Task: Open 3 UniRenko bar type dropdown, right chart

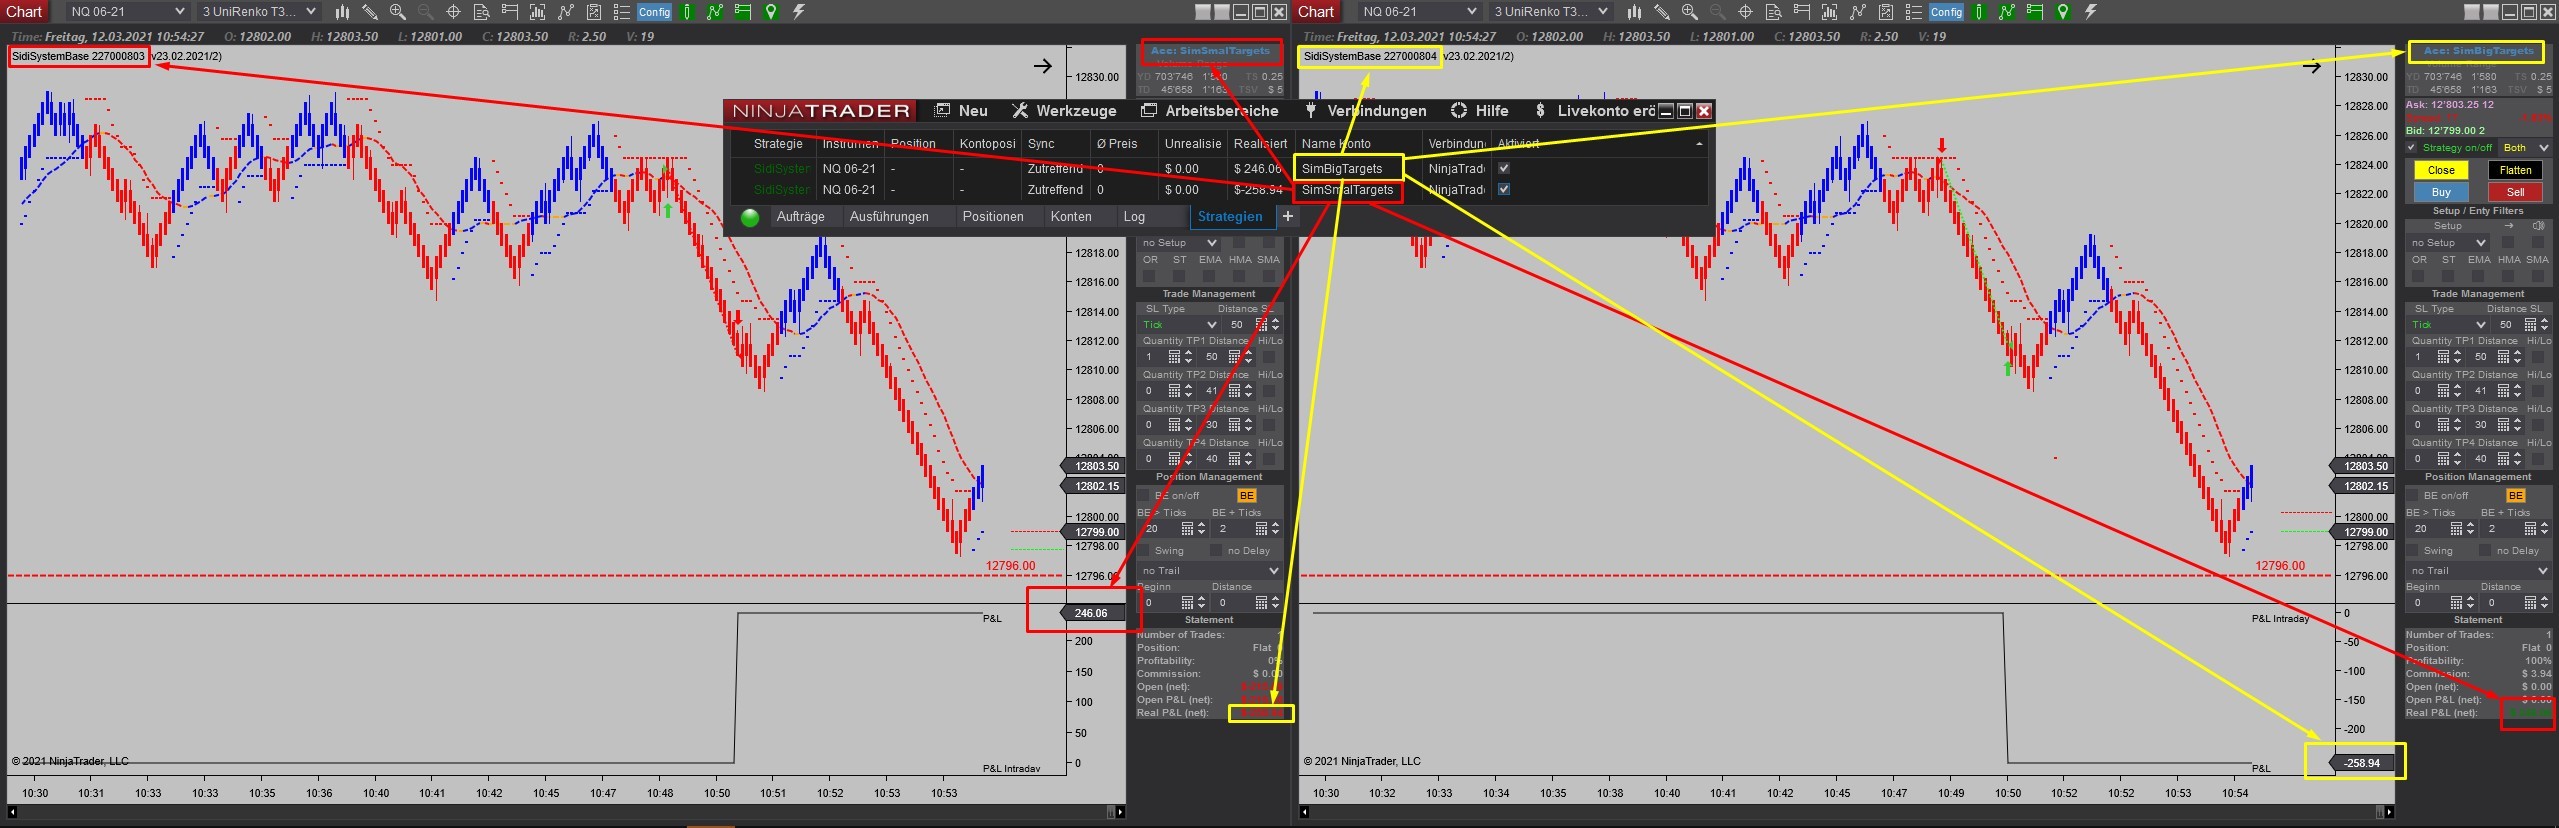Action: [1550, 12]
